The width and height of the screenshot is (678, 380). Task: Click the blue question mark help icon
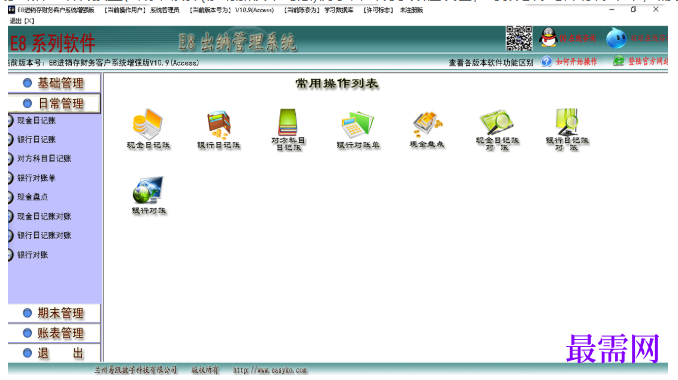point(546,61)
